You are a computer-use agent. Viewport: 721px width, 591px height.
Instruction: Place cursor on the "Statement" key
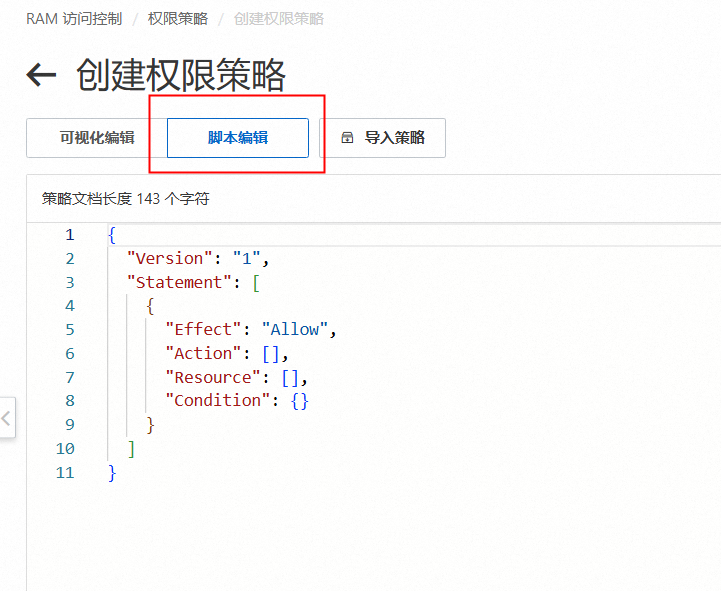click(179, 283)
